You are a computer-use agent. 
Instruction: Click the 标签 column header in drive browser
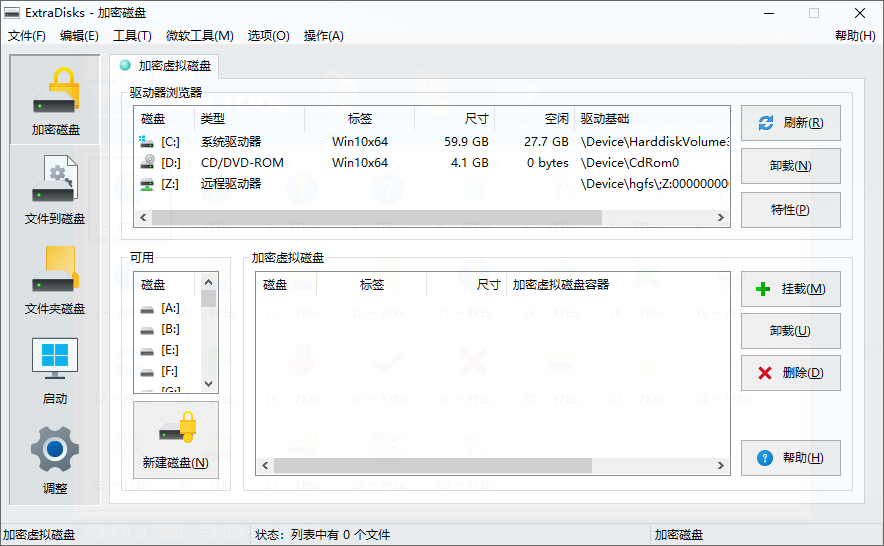click(360, 118)
